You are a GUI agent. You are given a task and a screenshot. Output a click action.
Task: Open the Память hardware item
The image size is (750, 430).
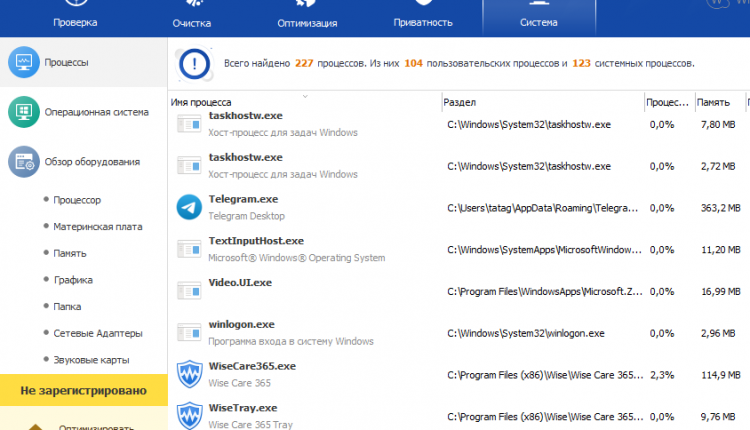70,254
